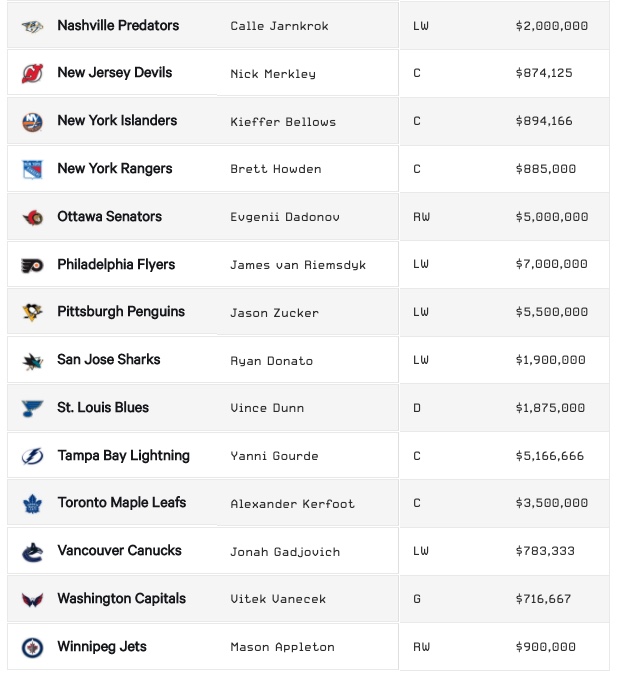
Task: Click the Winnipeg Jets logo
Action: [32, 648]
